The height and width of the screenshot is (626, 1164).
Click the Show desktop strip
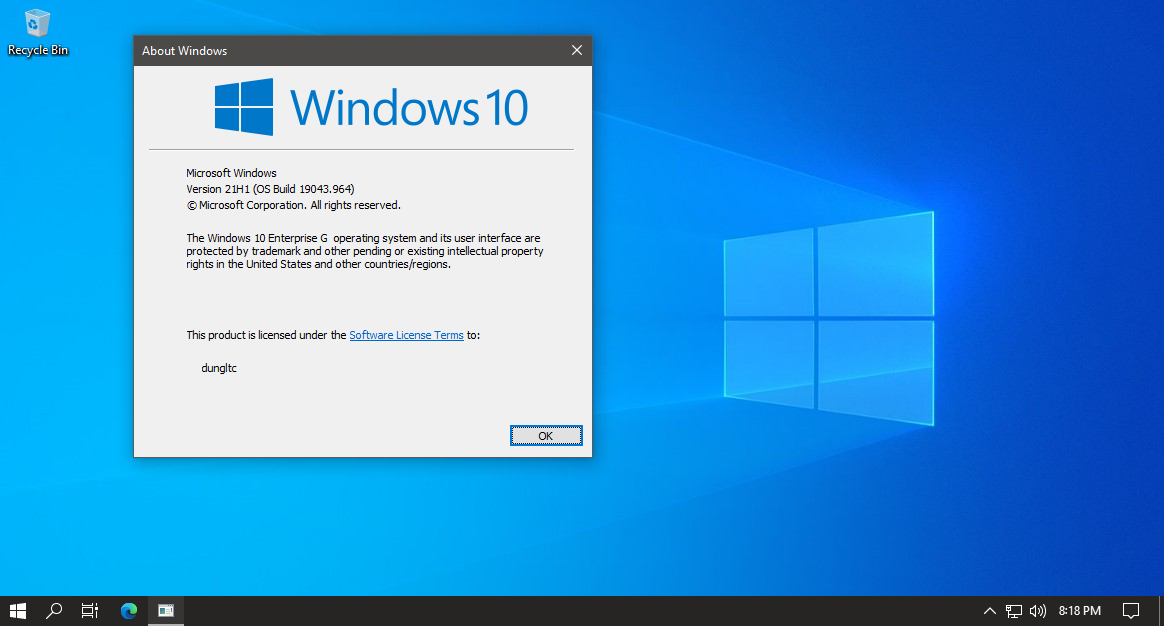tap(1160, 610)
